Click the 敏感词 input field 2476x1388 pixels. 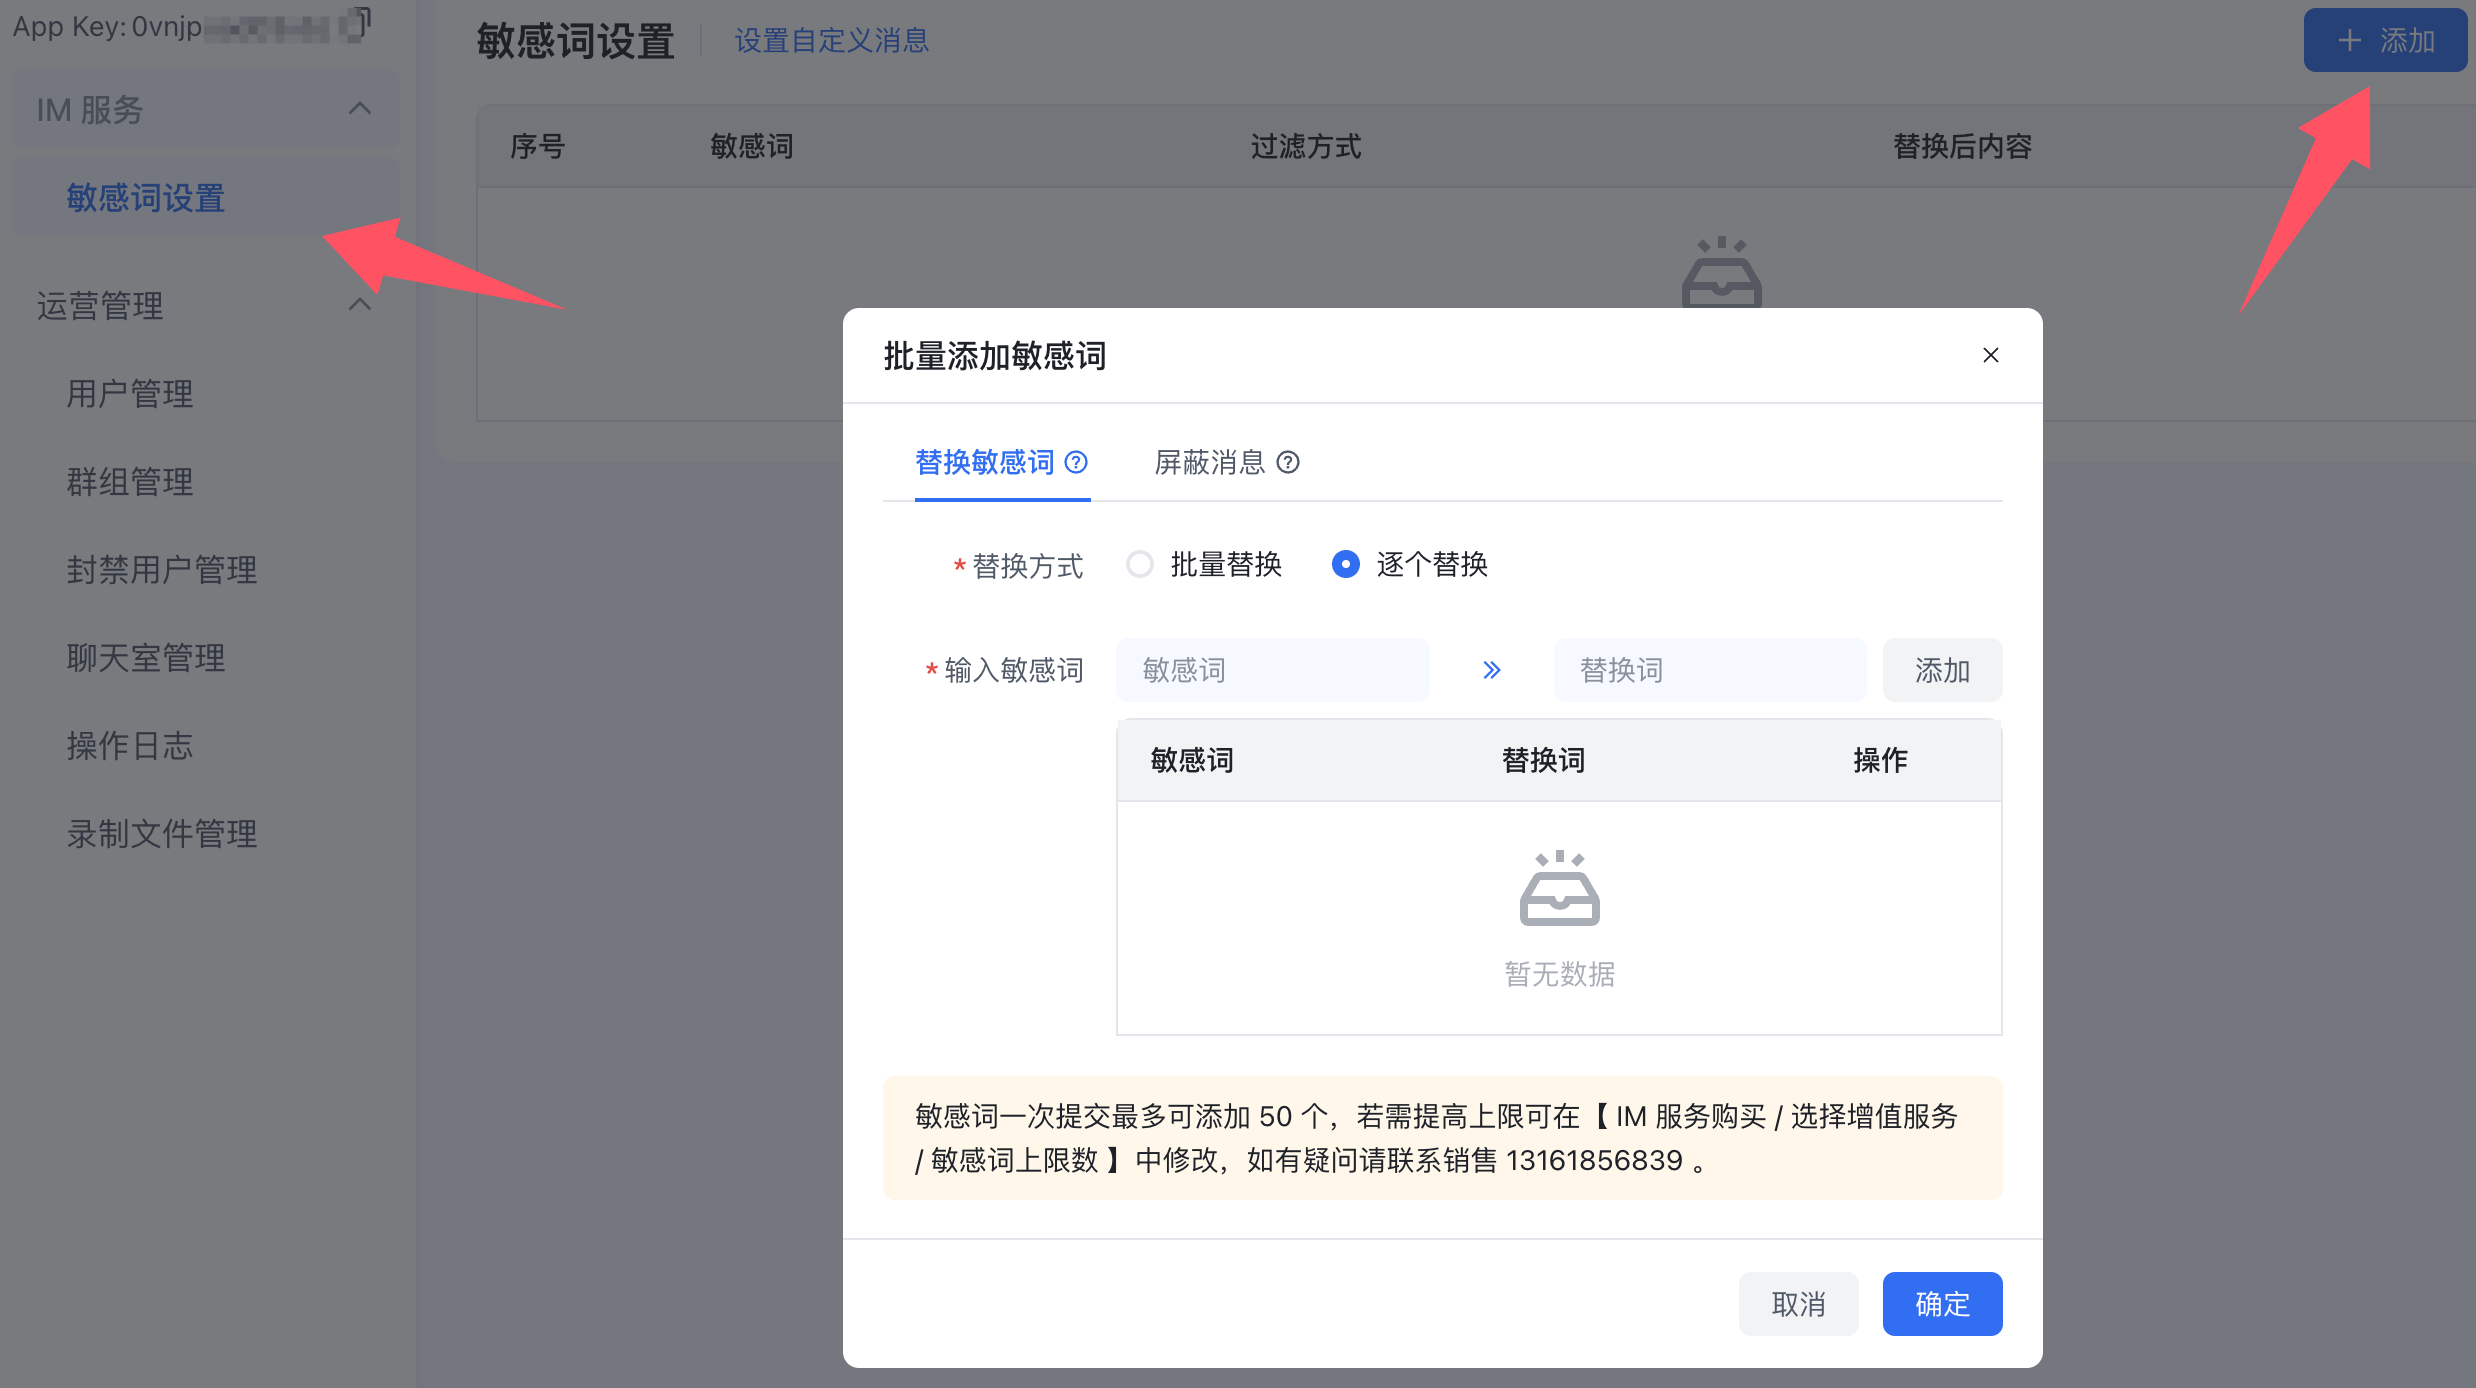coord(1272,670)
